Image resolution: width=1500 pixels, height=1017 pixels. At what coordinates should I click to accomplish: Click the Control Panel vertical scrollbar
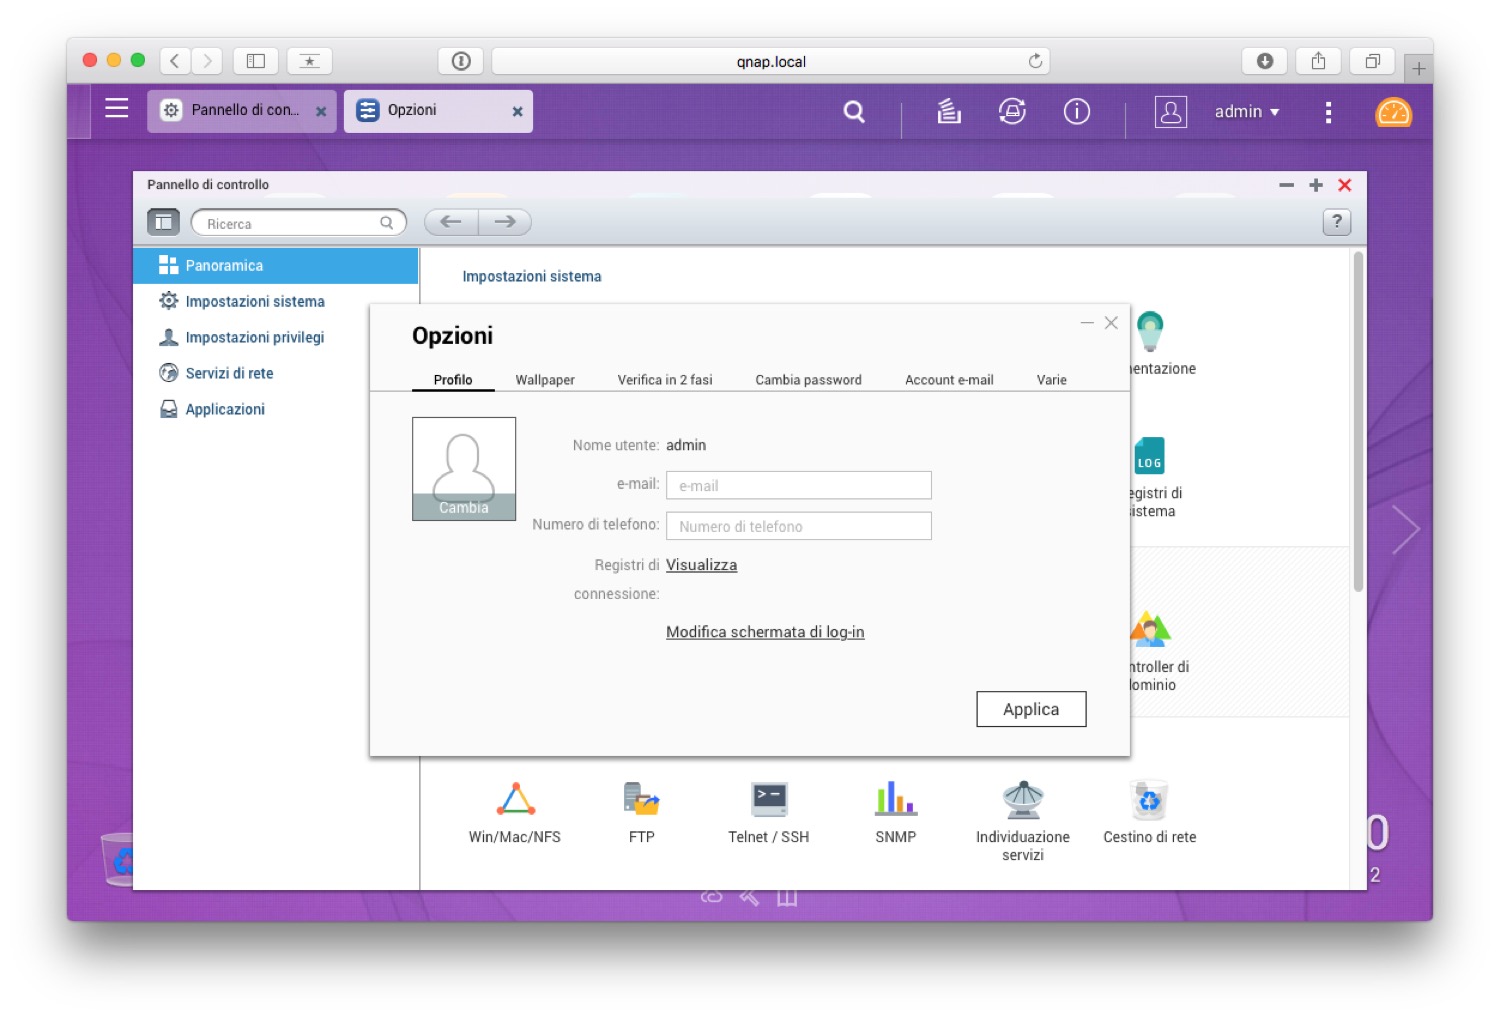pyautogui.click(x=1358, y=421)
